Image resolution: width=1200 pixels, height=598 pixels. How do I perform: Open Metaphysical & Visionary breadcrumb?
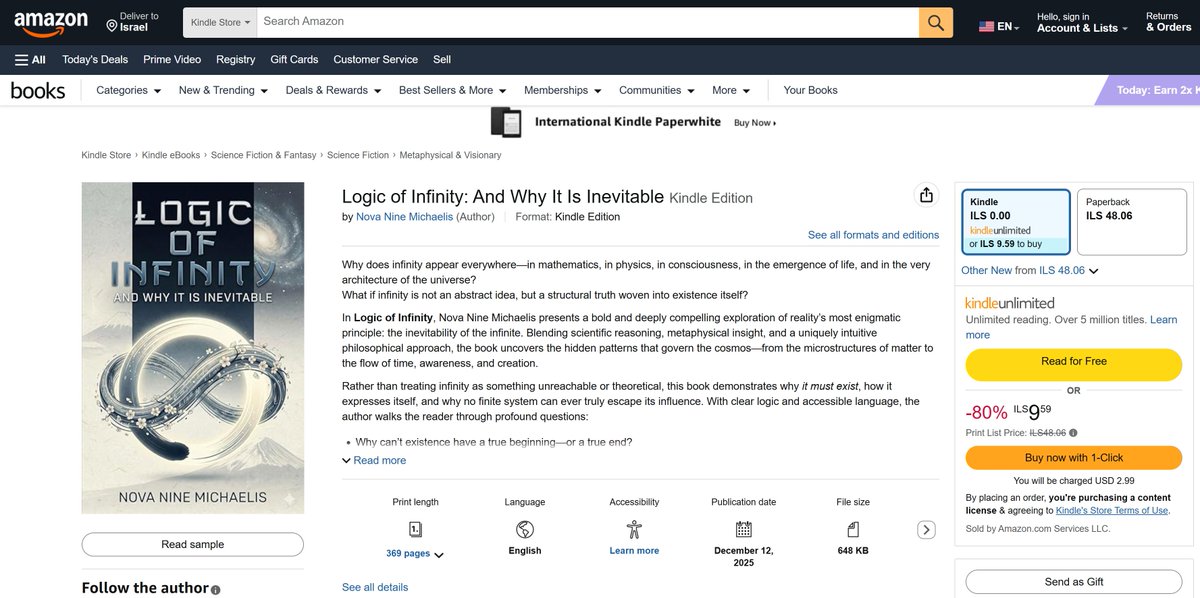click(450, 155)
